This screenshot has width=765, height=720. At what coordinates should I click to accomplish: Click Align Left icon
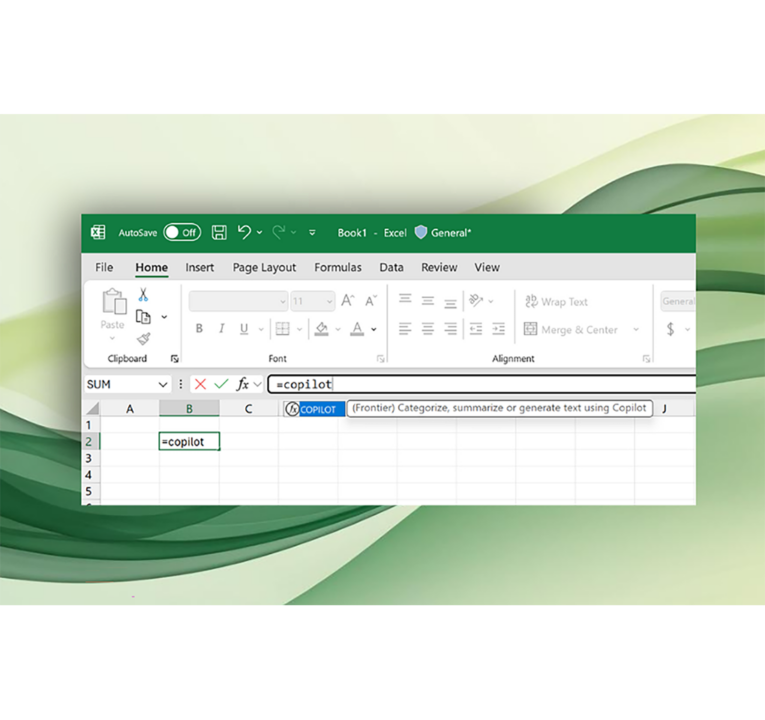pyautogui.click(x=405, y=329)
